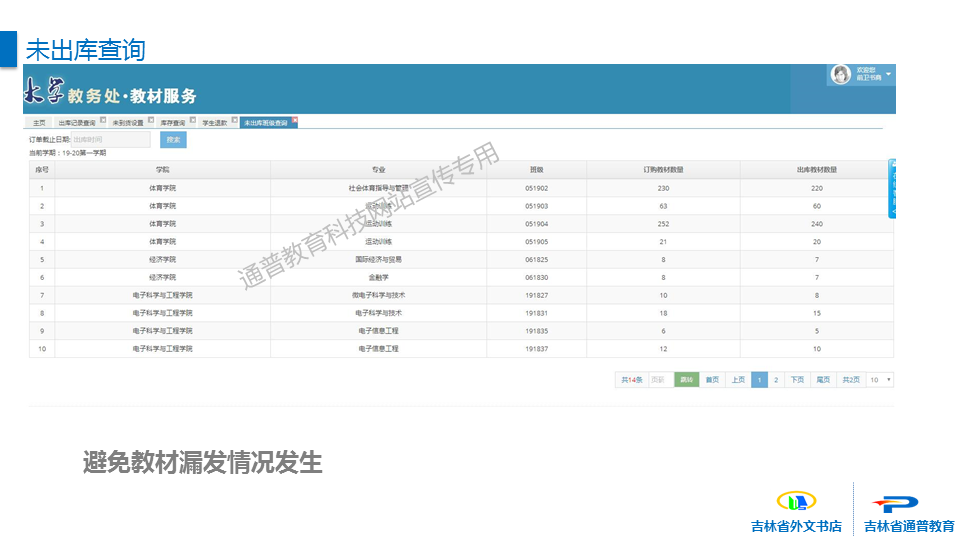960x540 pixels.
Task: Click the 吉林省通普教育 logo icon
Action: pyautogui.click(x=895, y=504)
